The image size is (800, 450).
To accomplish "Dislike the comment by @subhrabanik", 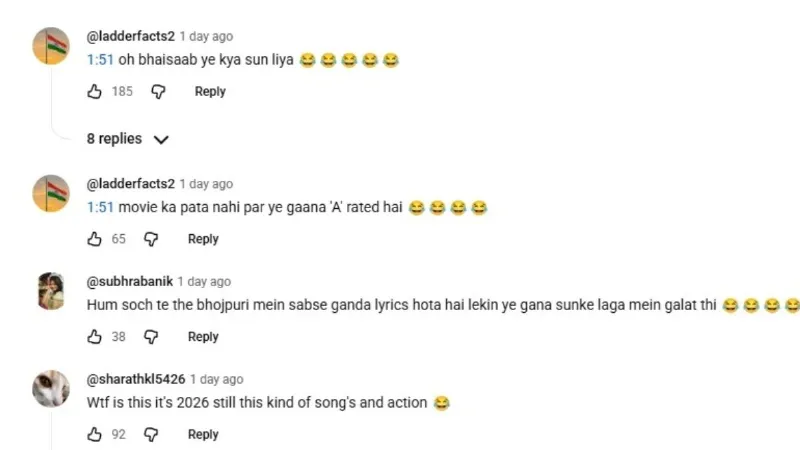I will click(x=151, y=337).
